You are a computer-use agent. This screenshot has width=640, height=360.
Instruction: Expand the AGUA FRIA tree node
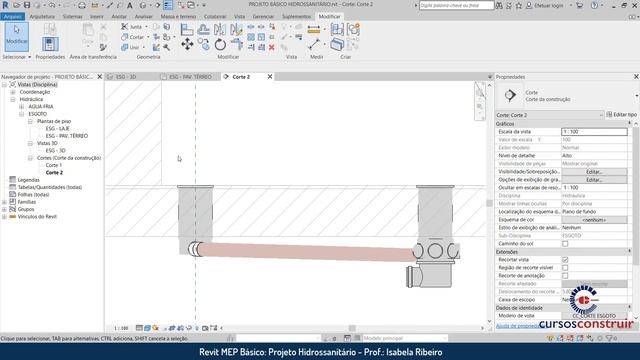click(x=22, y=107)
